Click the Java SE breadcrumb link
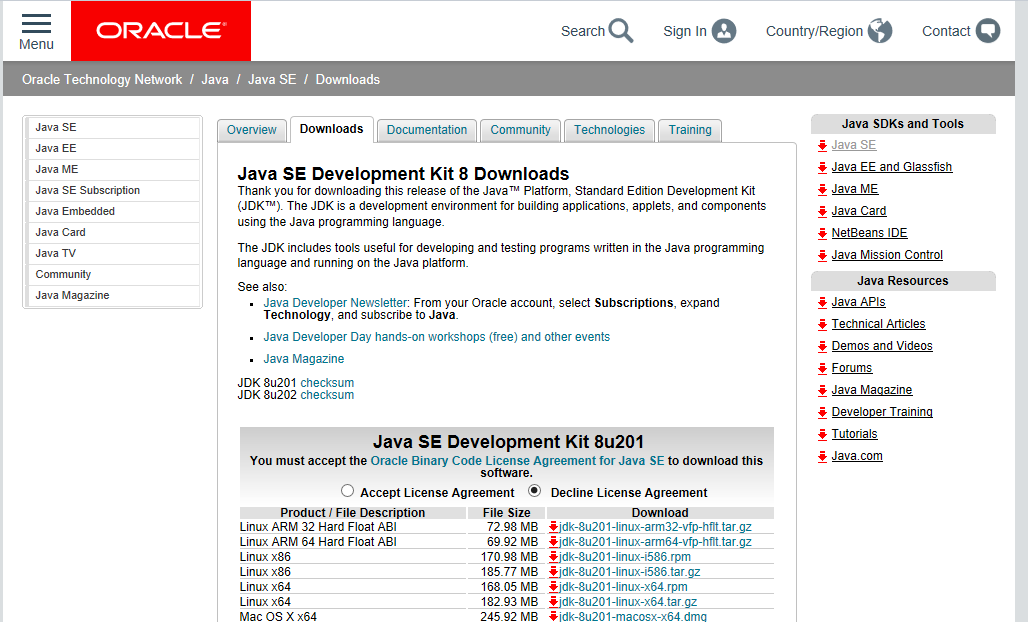1028x622 pixels. pyautogui.click(x=272, y=79)
